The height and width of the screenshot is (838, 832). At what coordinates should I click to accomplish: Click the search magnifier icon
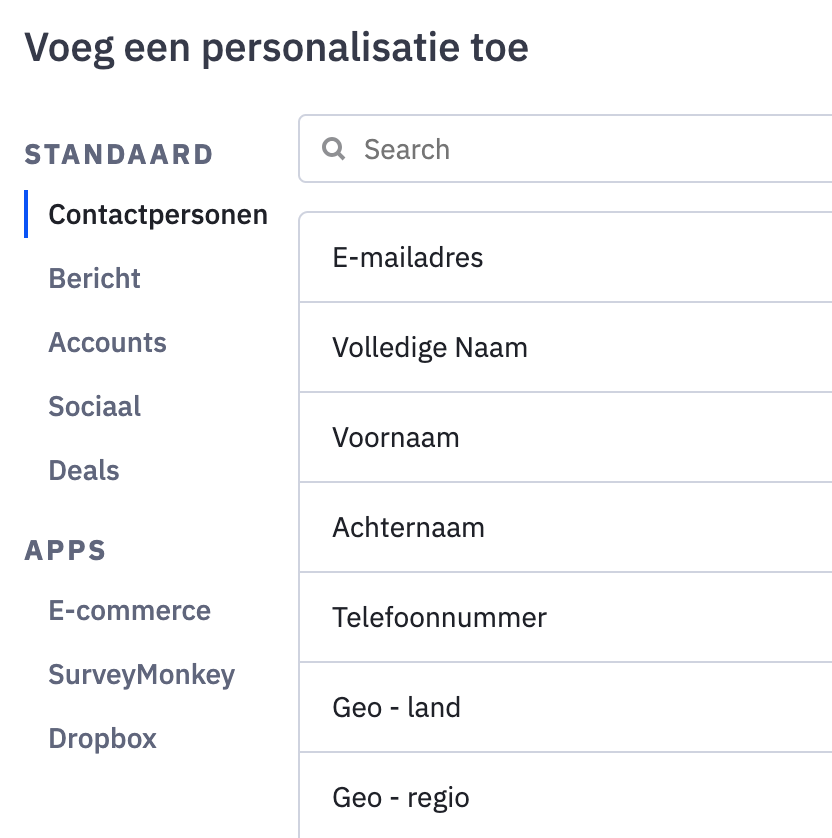point(333,150)
